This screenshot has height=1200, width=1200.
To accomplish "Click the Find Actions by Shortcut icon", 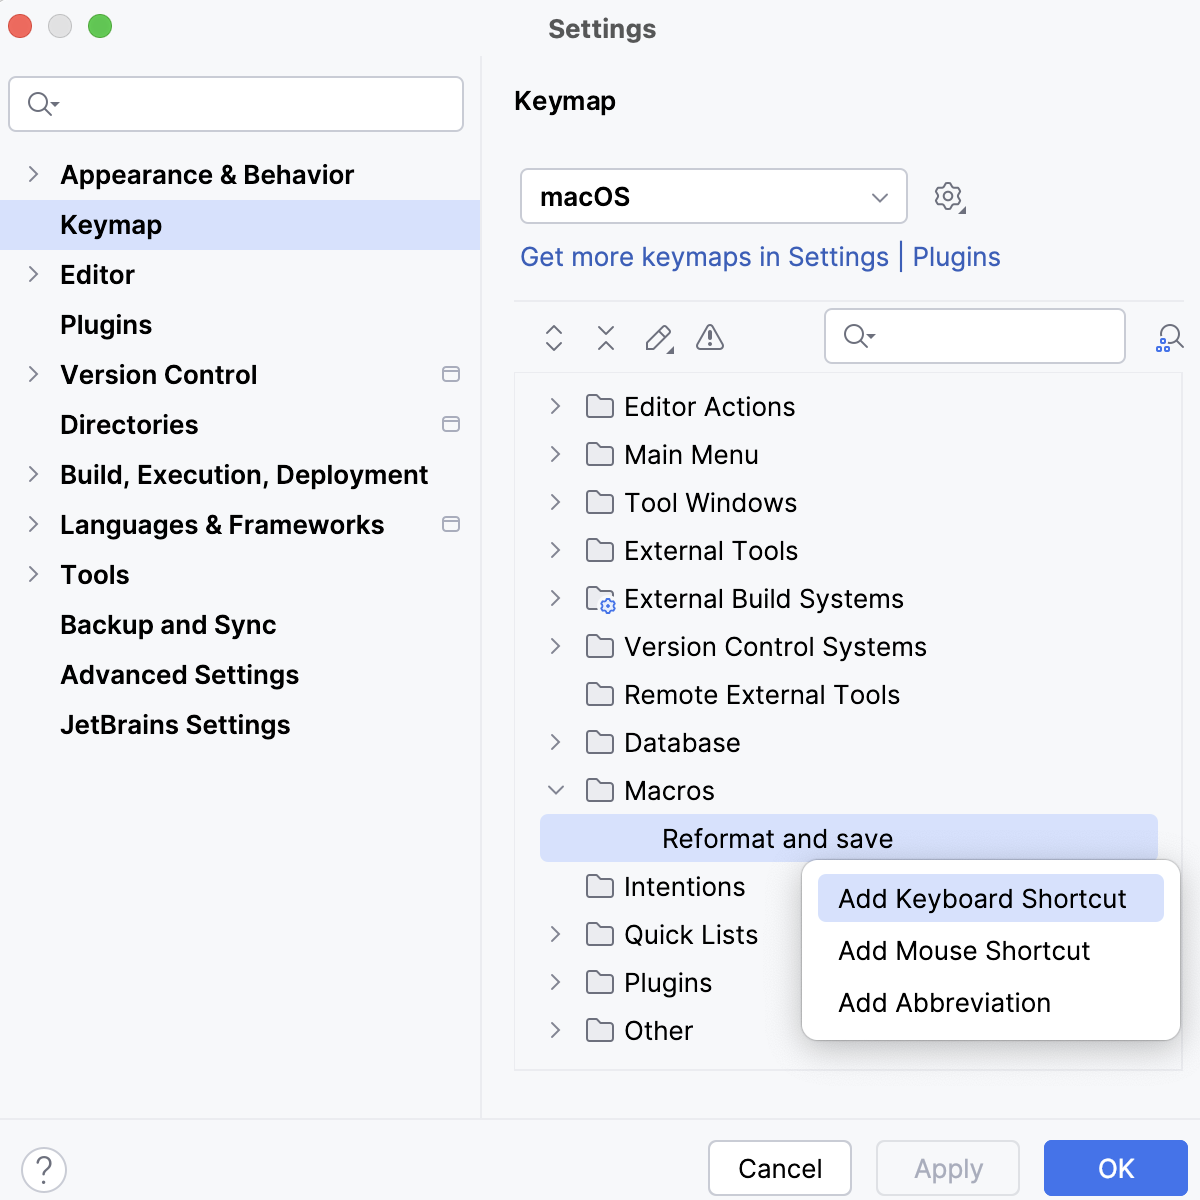I will (x=1168, y=337).
